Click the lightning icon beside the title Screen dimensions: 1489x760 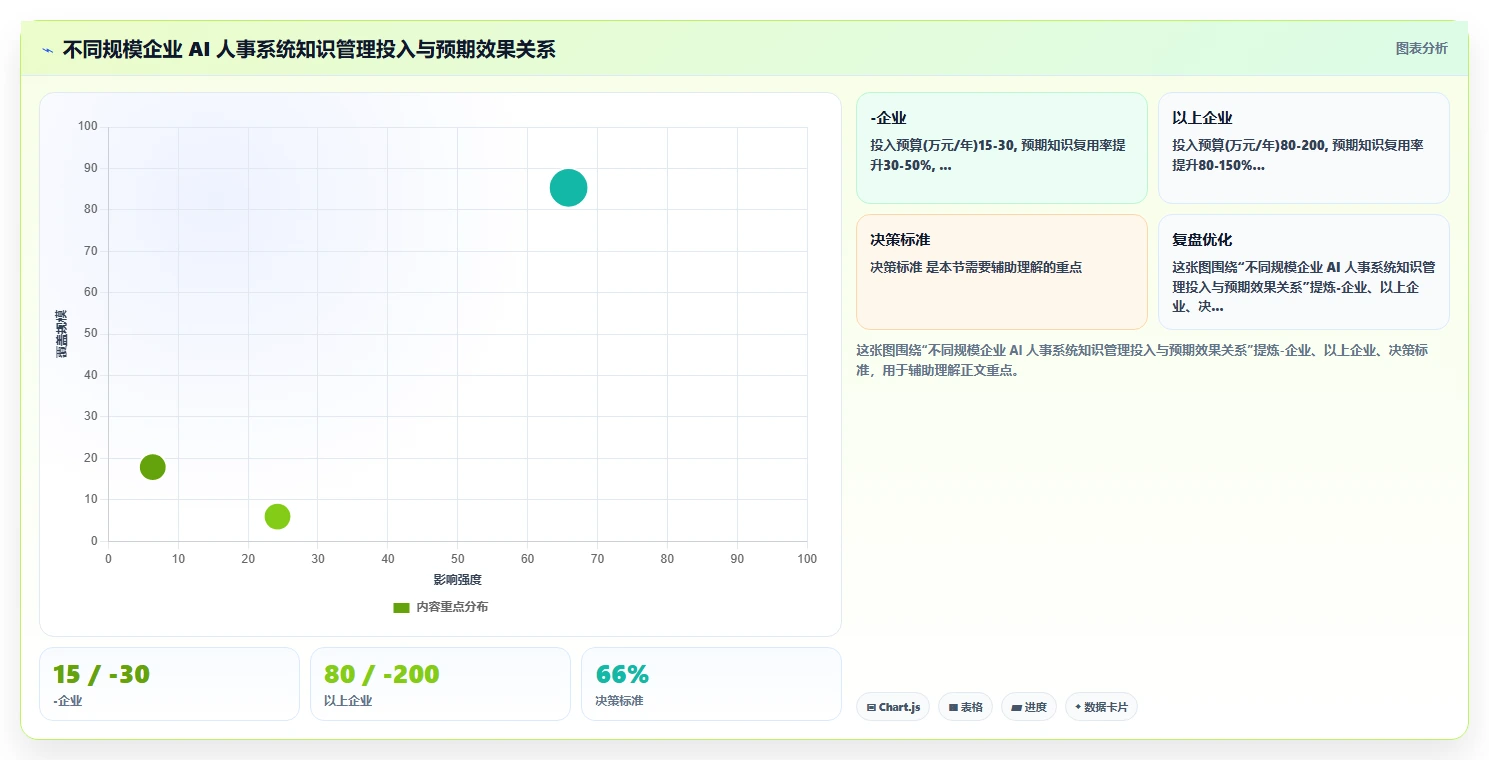(x=47, y=49)
